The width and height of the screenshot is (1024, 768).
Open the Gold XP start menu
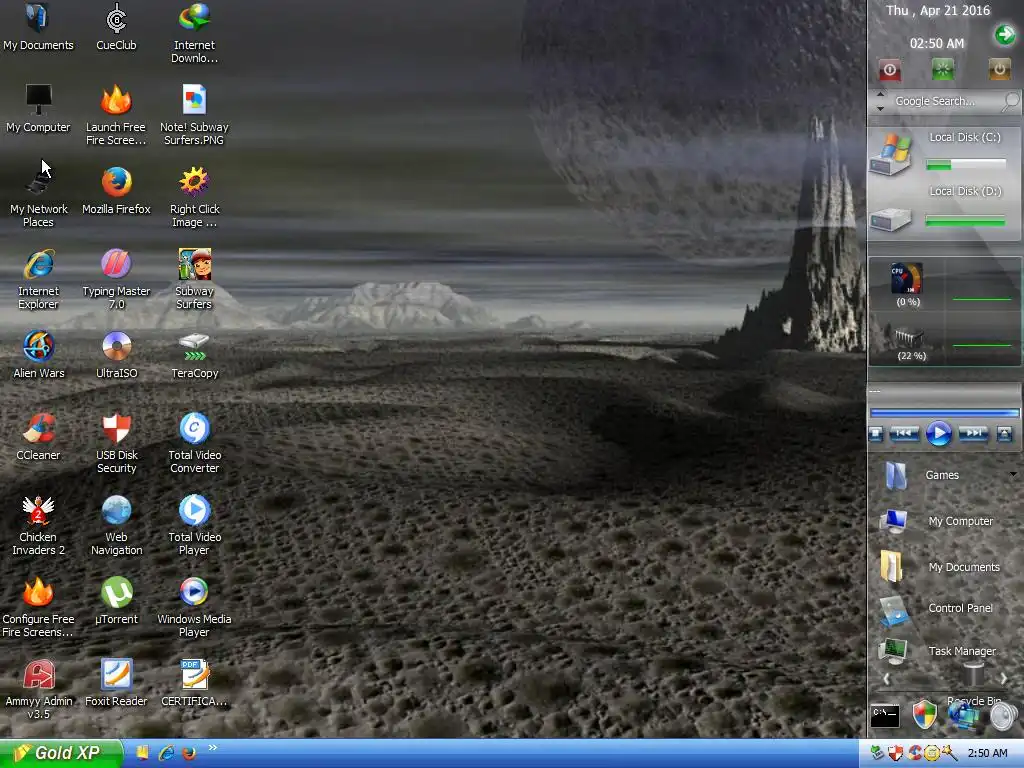pyautogui.click(x=61, y=753)
